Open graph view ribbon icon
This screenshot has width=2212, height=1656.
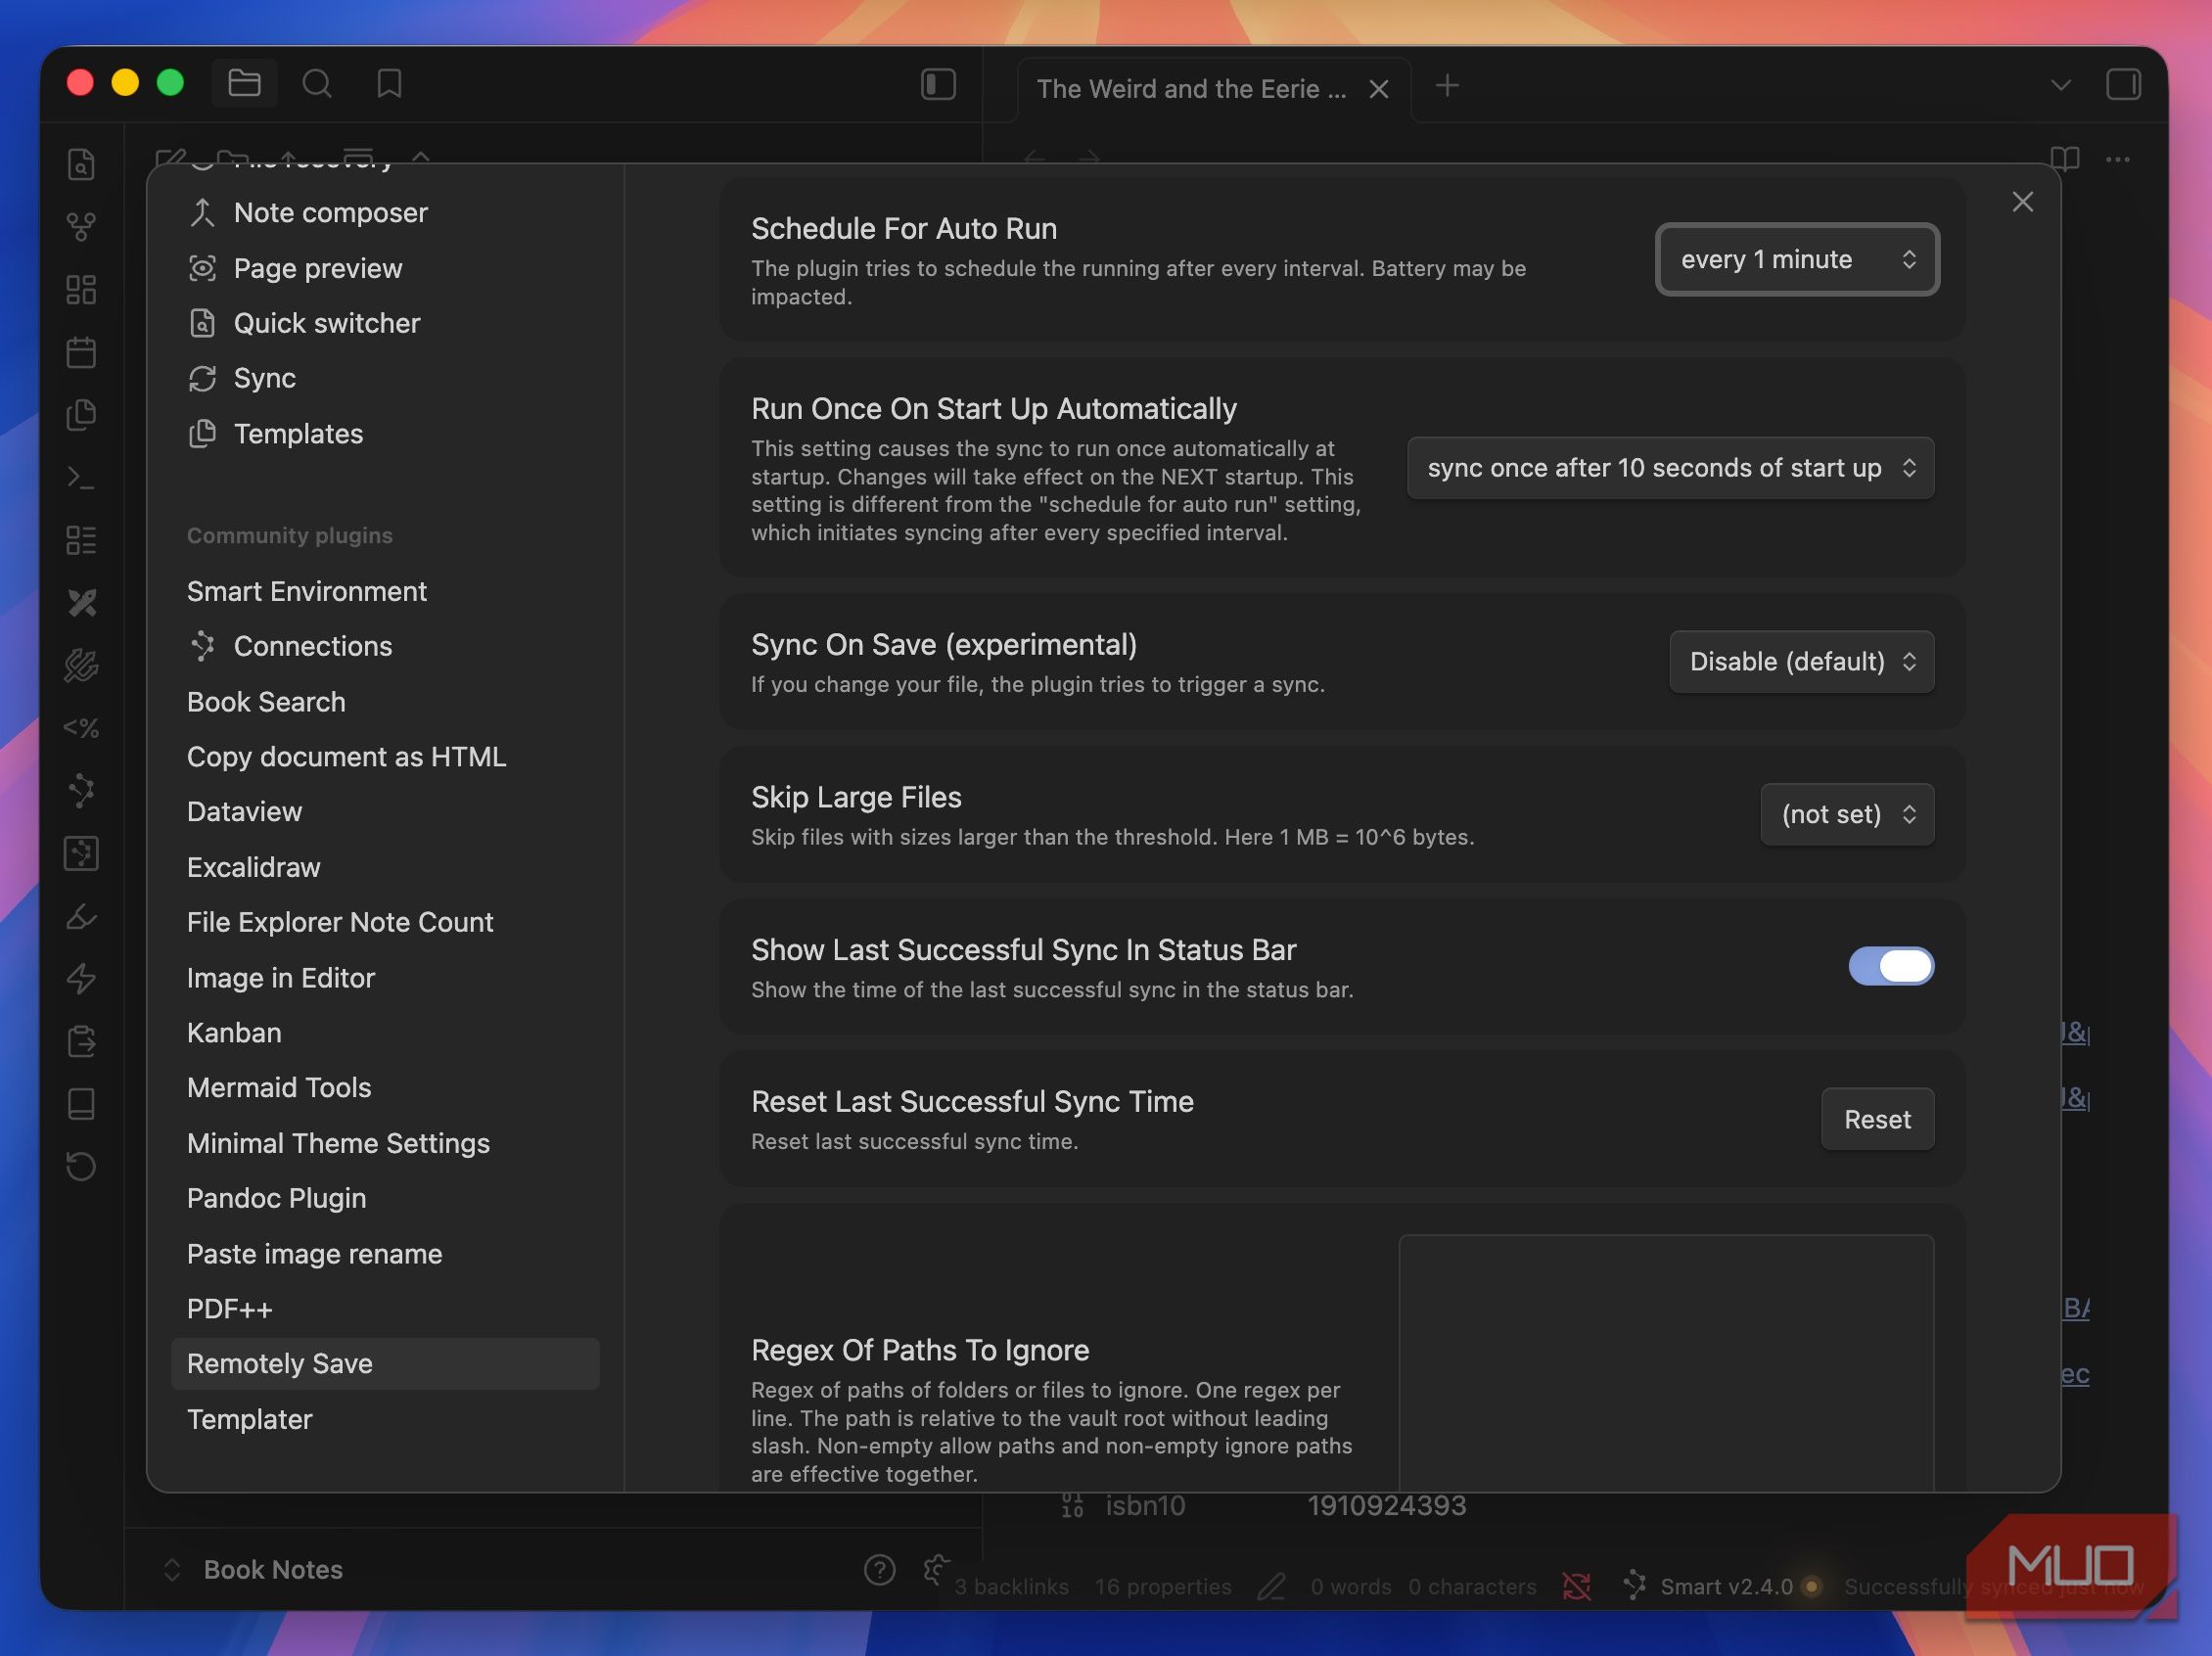click(81, 227)
